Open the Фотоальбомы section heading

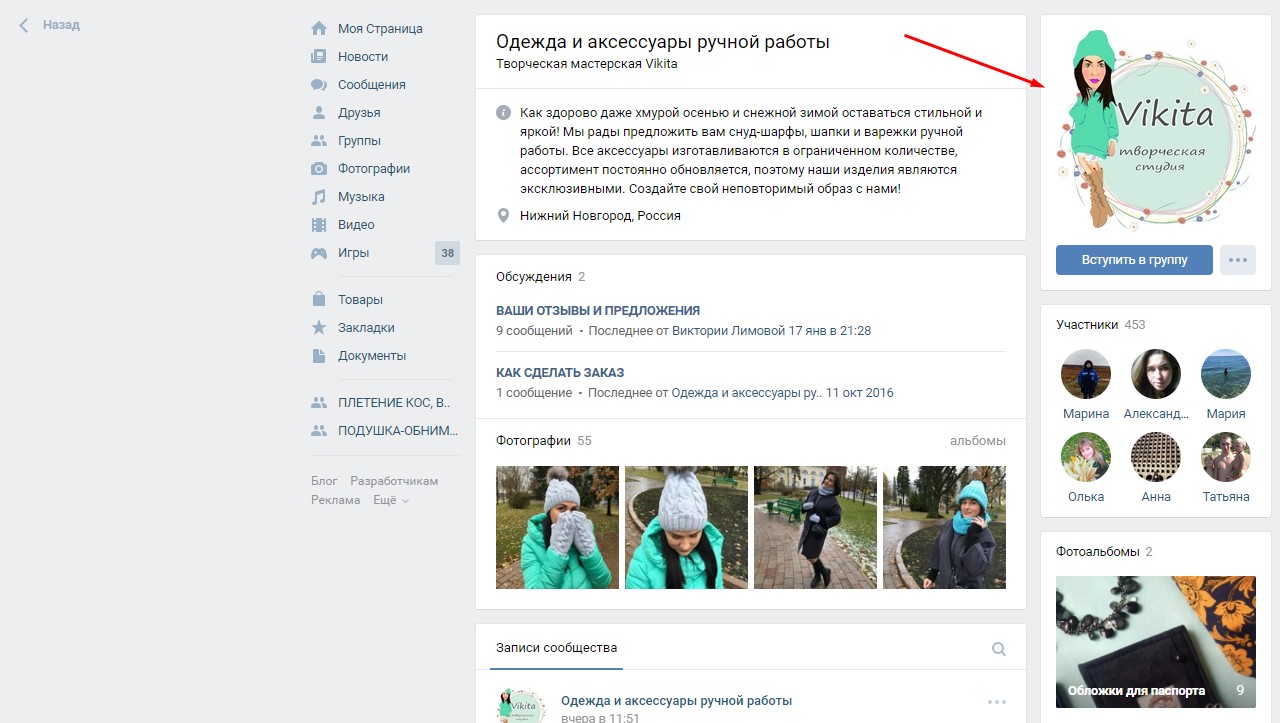1098,552
